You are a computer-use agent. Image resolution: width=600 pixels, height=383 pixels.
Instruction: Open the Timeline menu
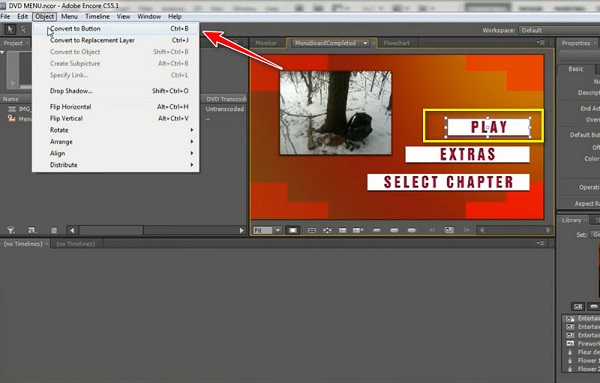pyautogui.click(x=97, y=16)
